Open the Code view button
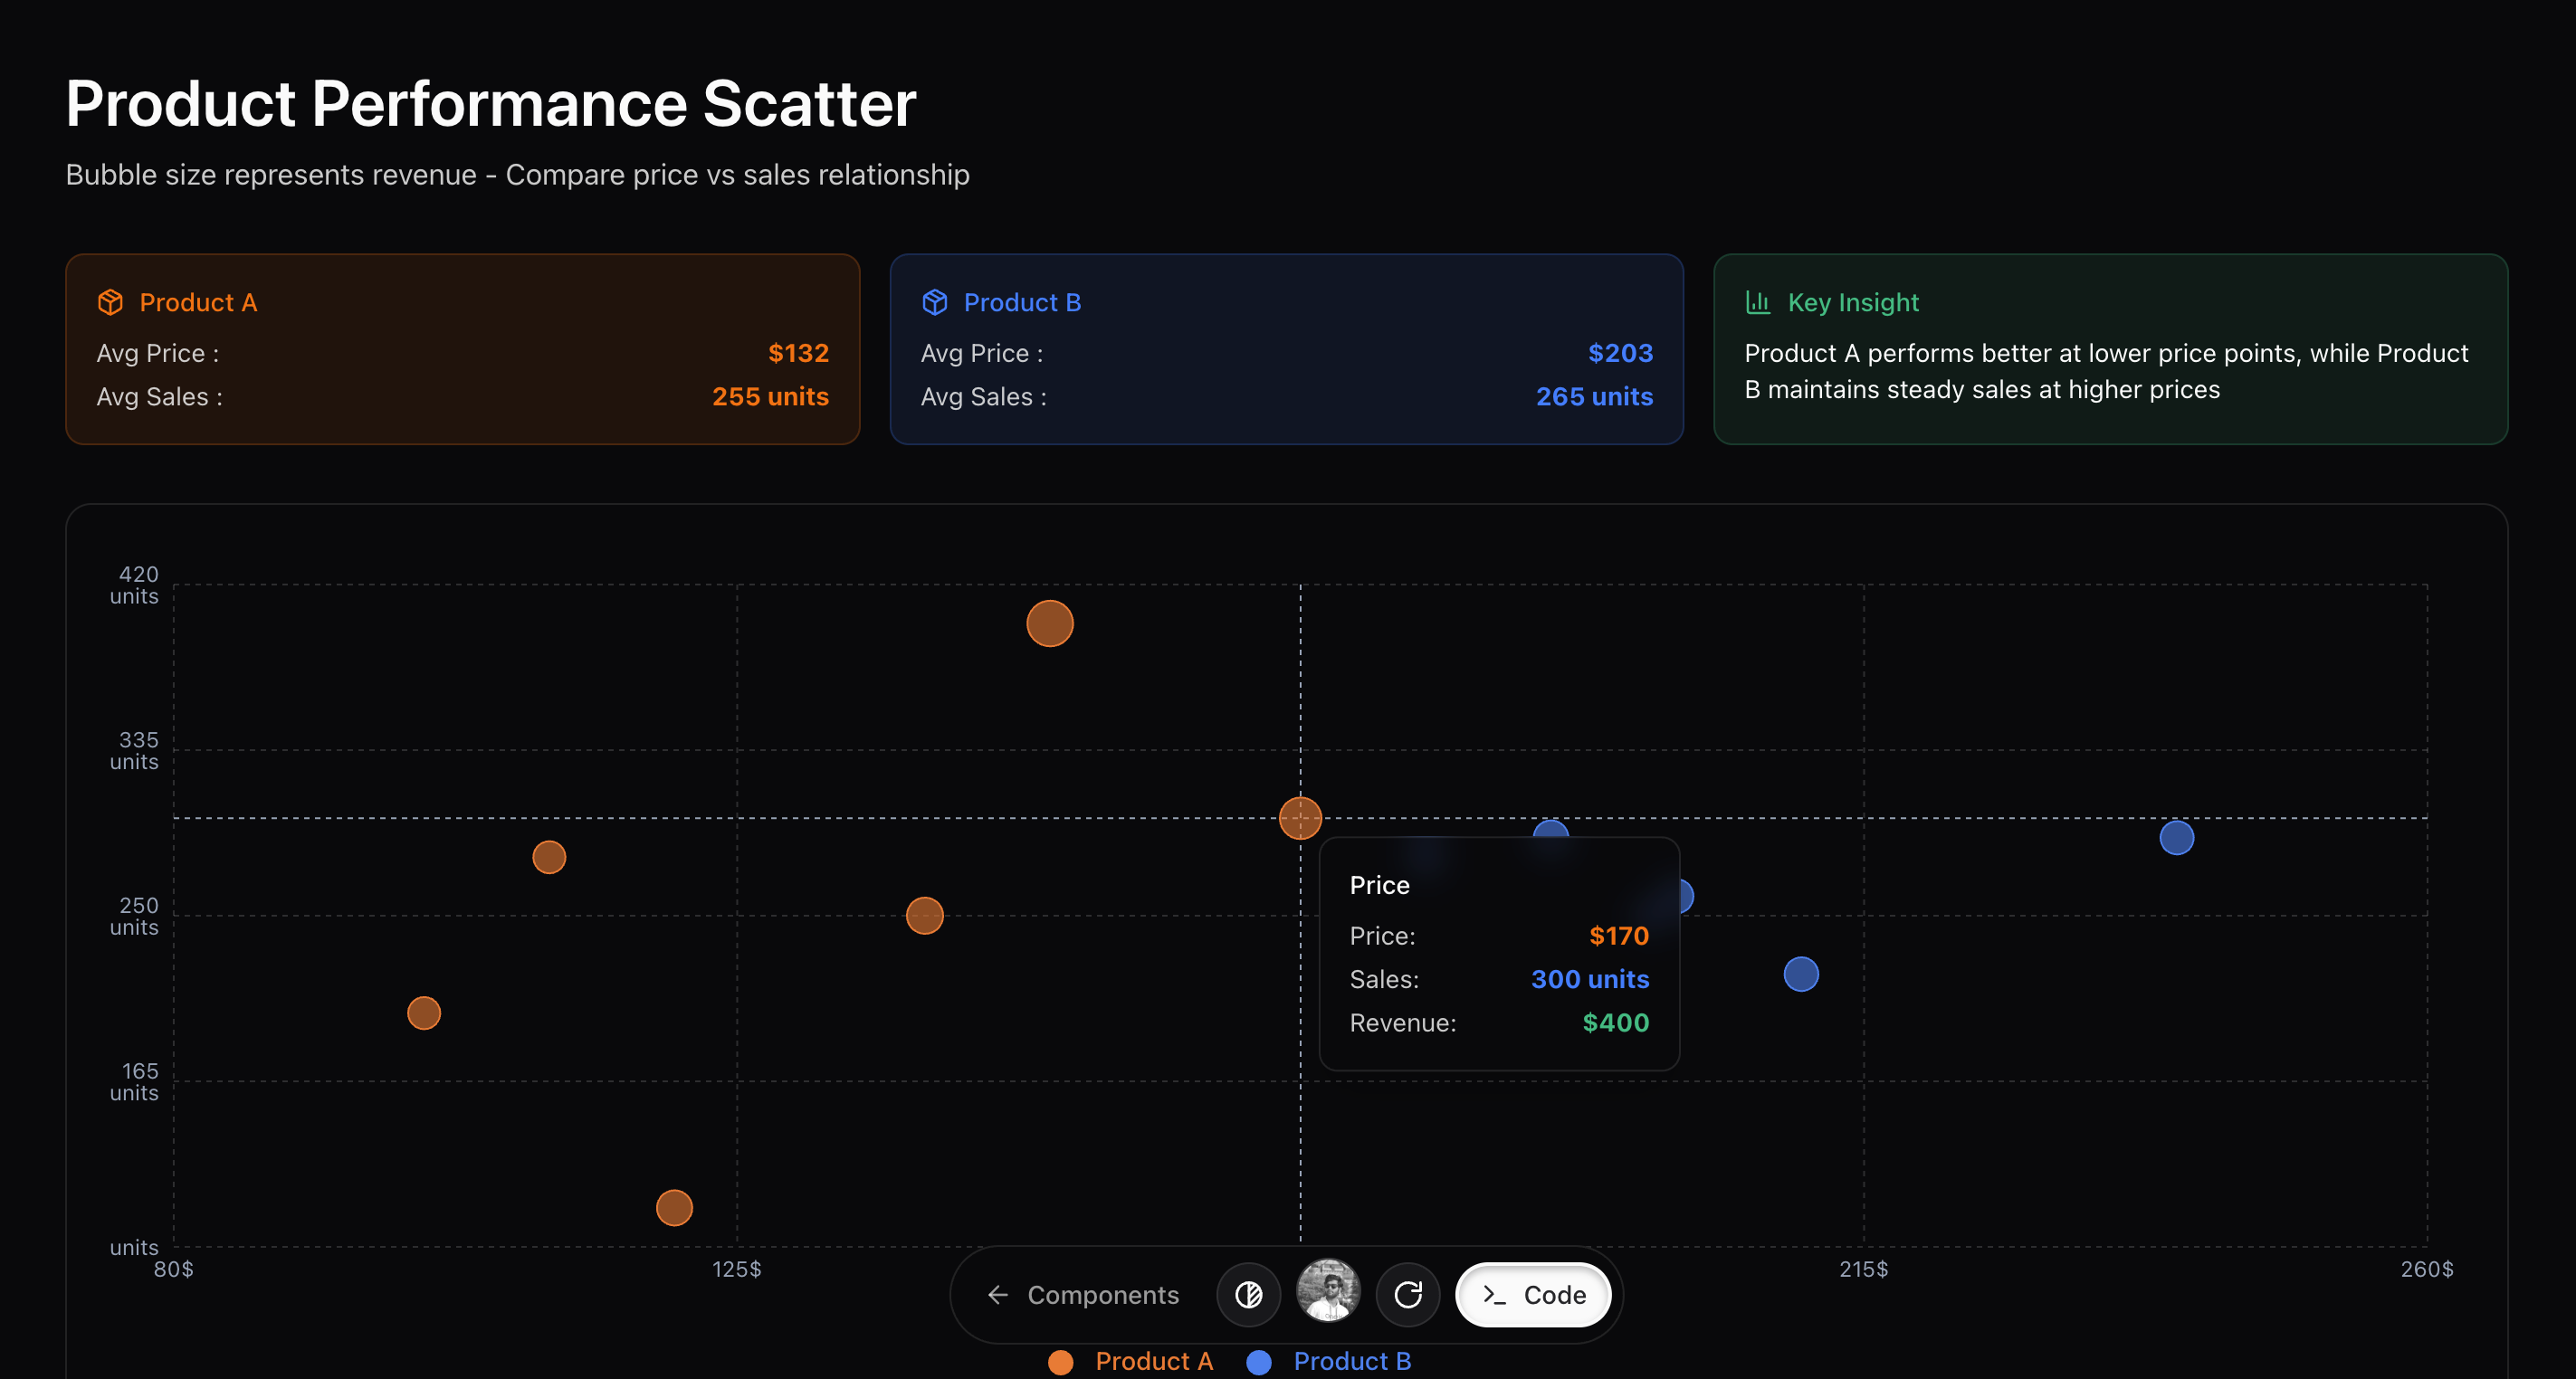 click(x=1533, y=1295)
